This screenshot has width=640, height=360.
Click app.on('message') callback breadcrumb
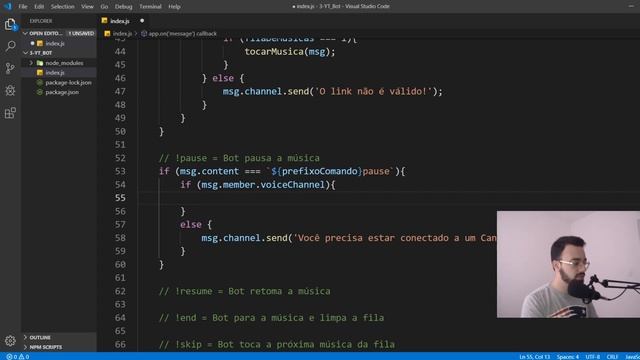(x=182, y=34)
